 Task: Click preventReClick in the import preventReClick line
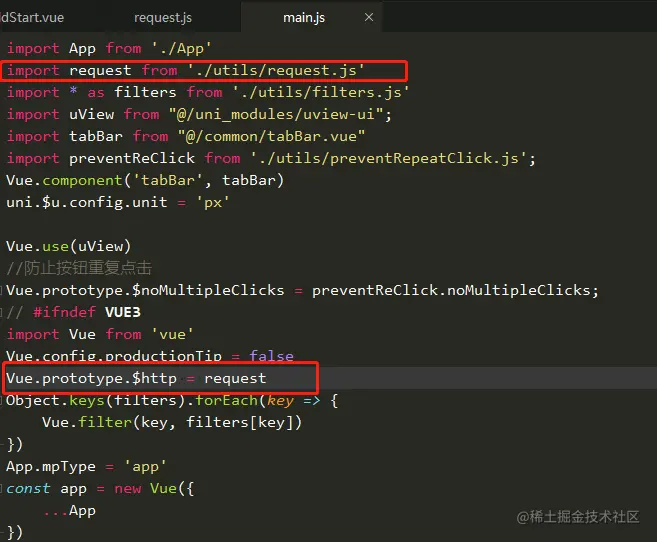pyautogui.click(x=132, y=158)
